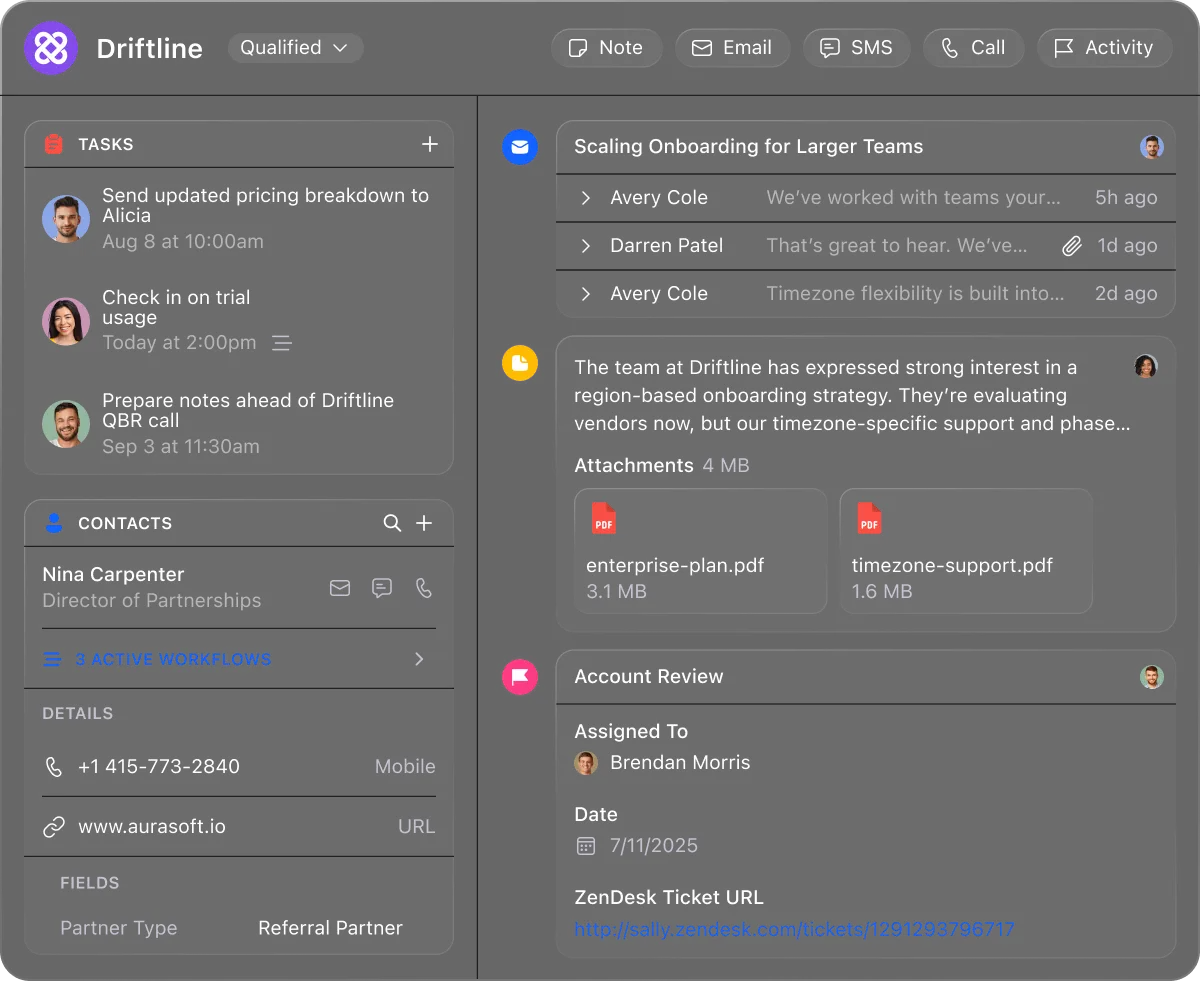Open the ZenDesk ticket URL link

[x=794, y=929]
